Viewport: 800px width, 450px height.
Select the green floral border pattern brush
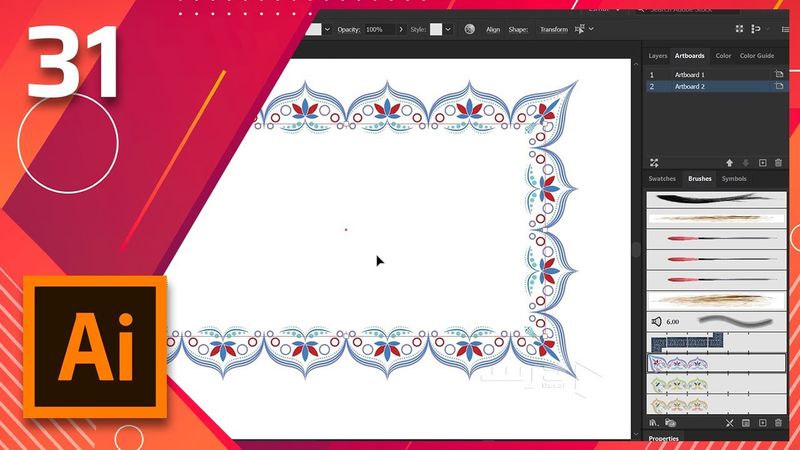tap(716, 384)
